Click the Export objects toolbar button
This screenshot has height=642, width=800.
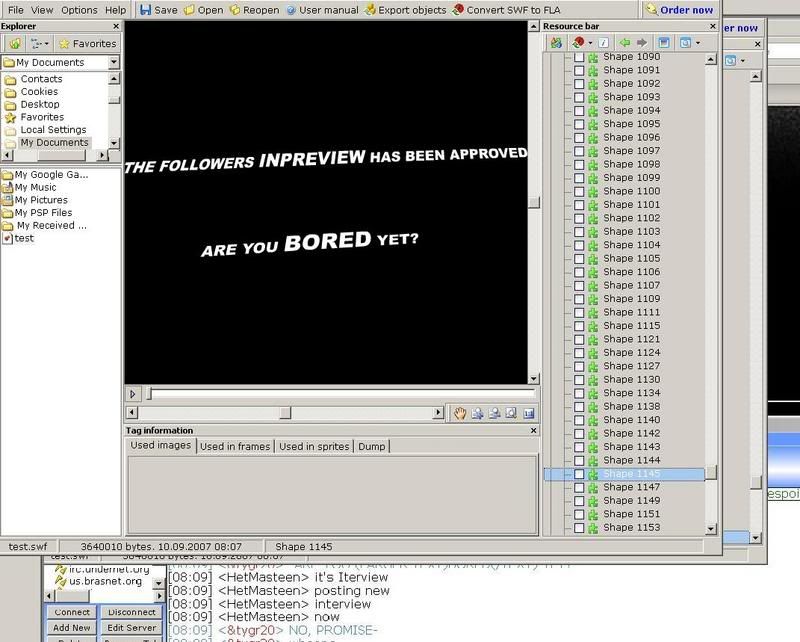click(x=405, y=10)
